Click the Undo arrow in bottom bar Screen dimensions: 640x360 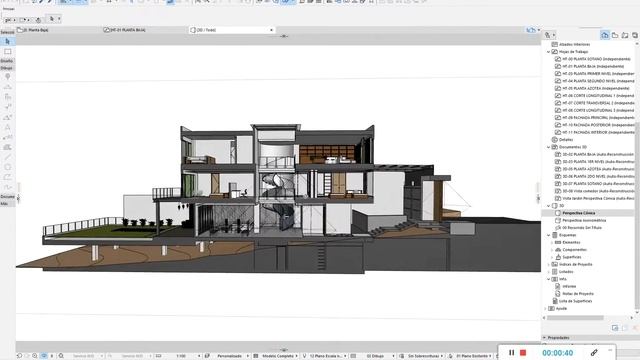(19, 356)
